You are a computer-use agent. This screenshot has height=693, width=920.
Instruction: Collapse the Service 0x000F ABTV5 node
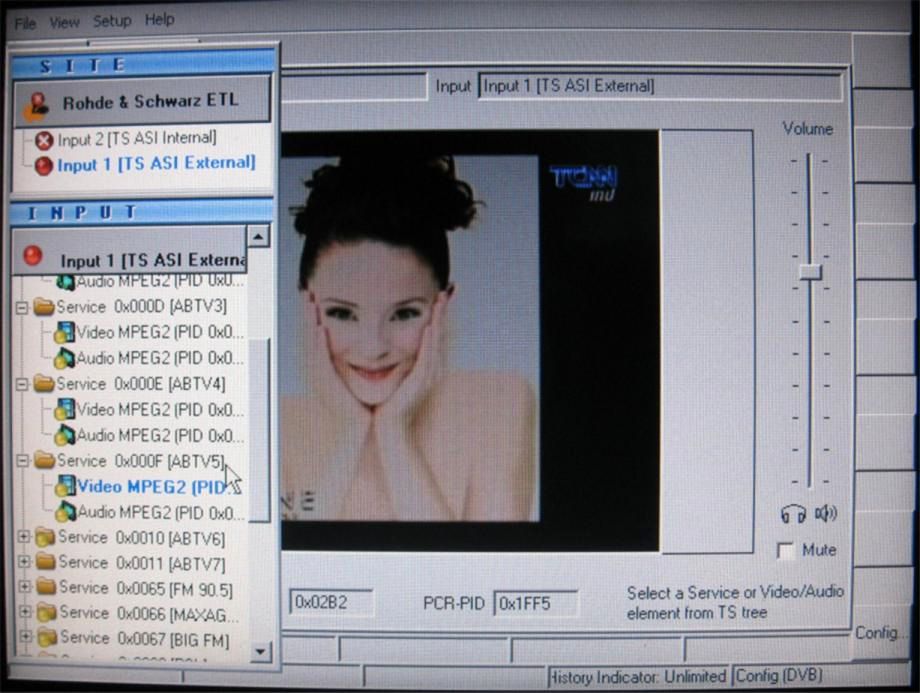(23, 461)
